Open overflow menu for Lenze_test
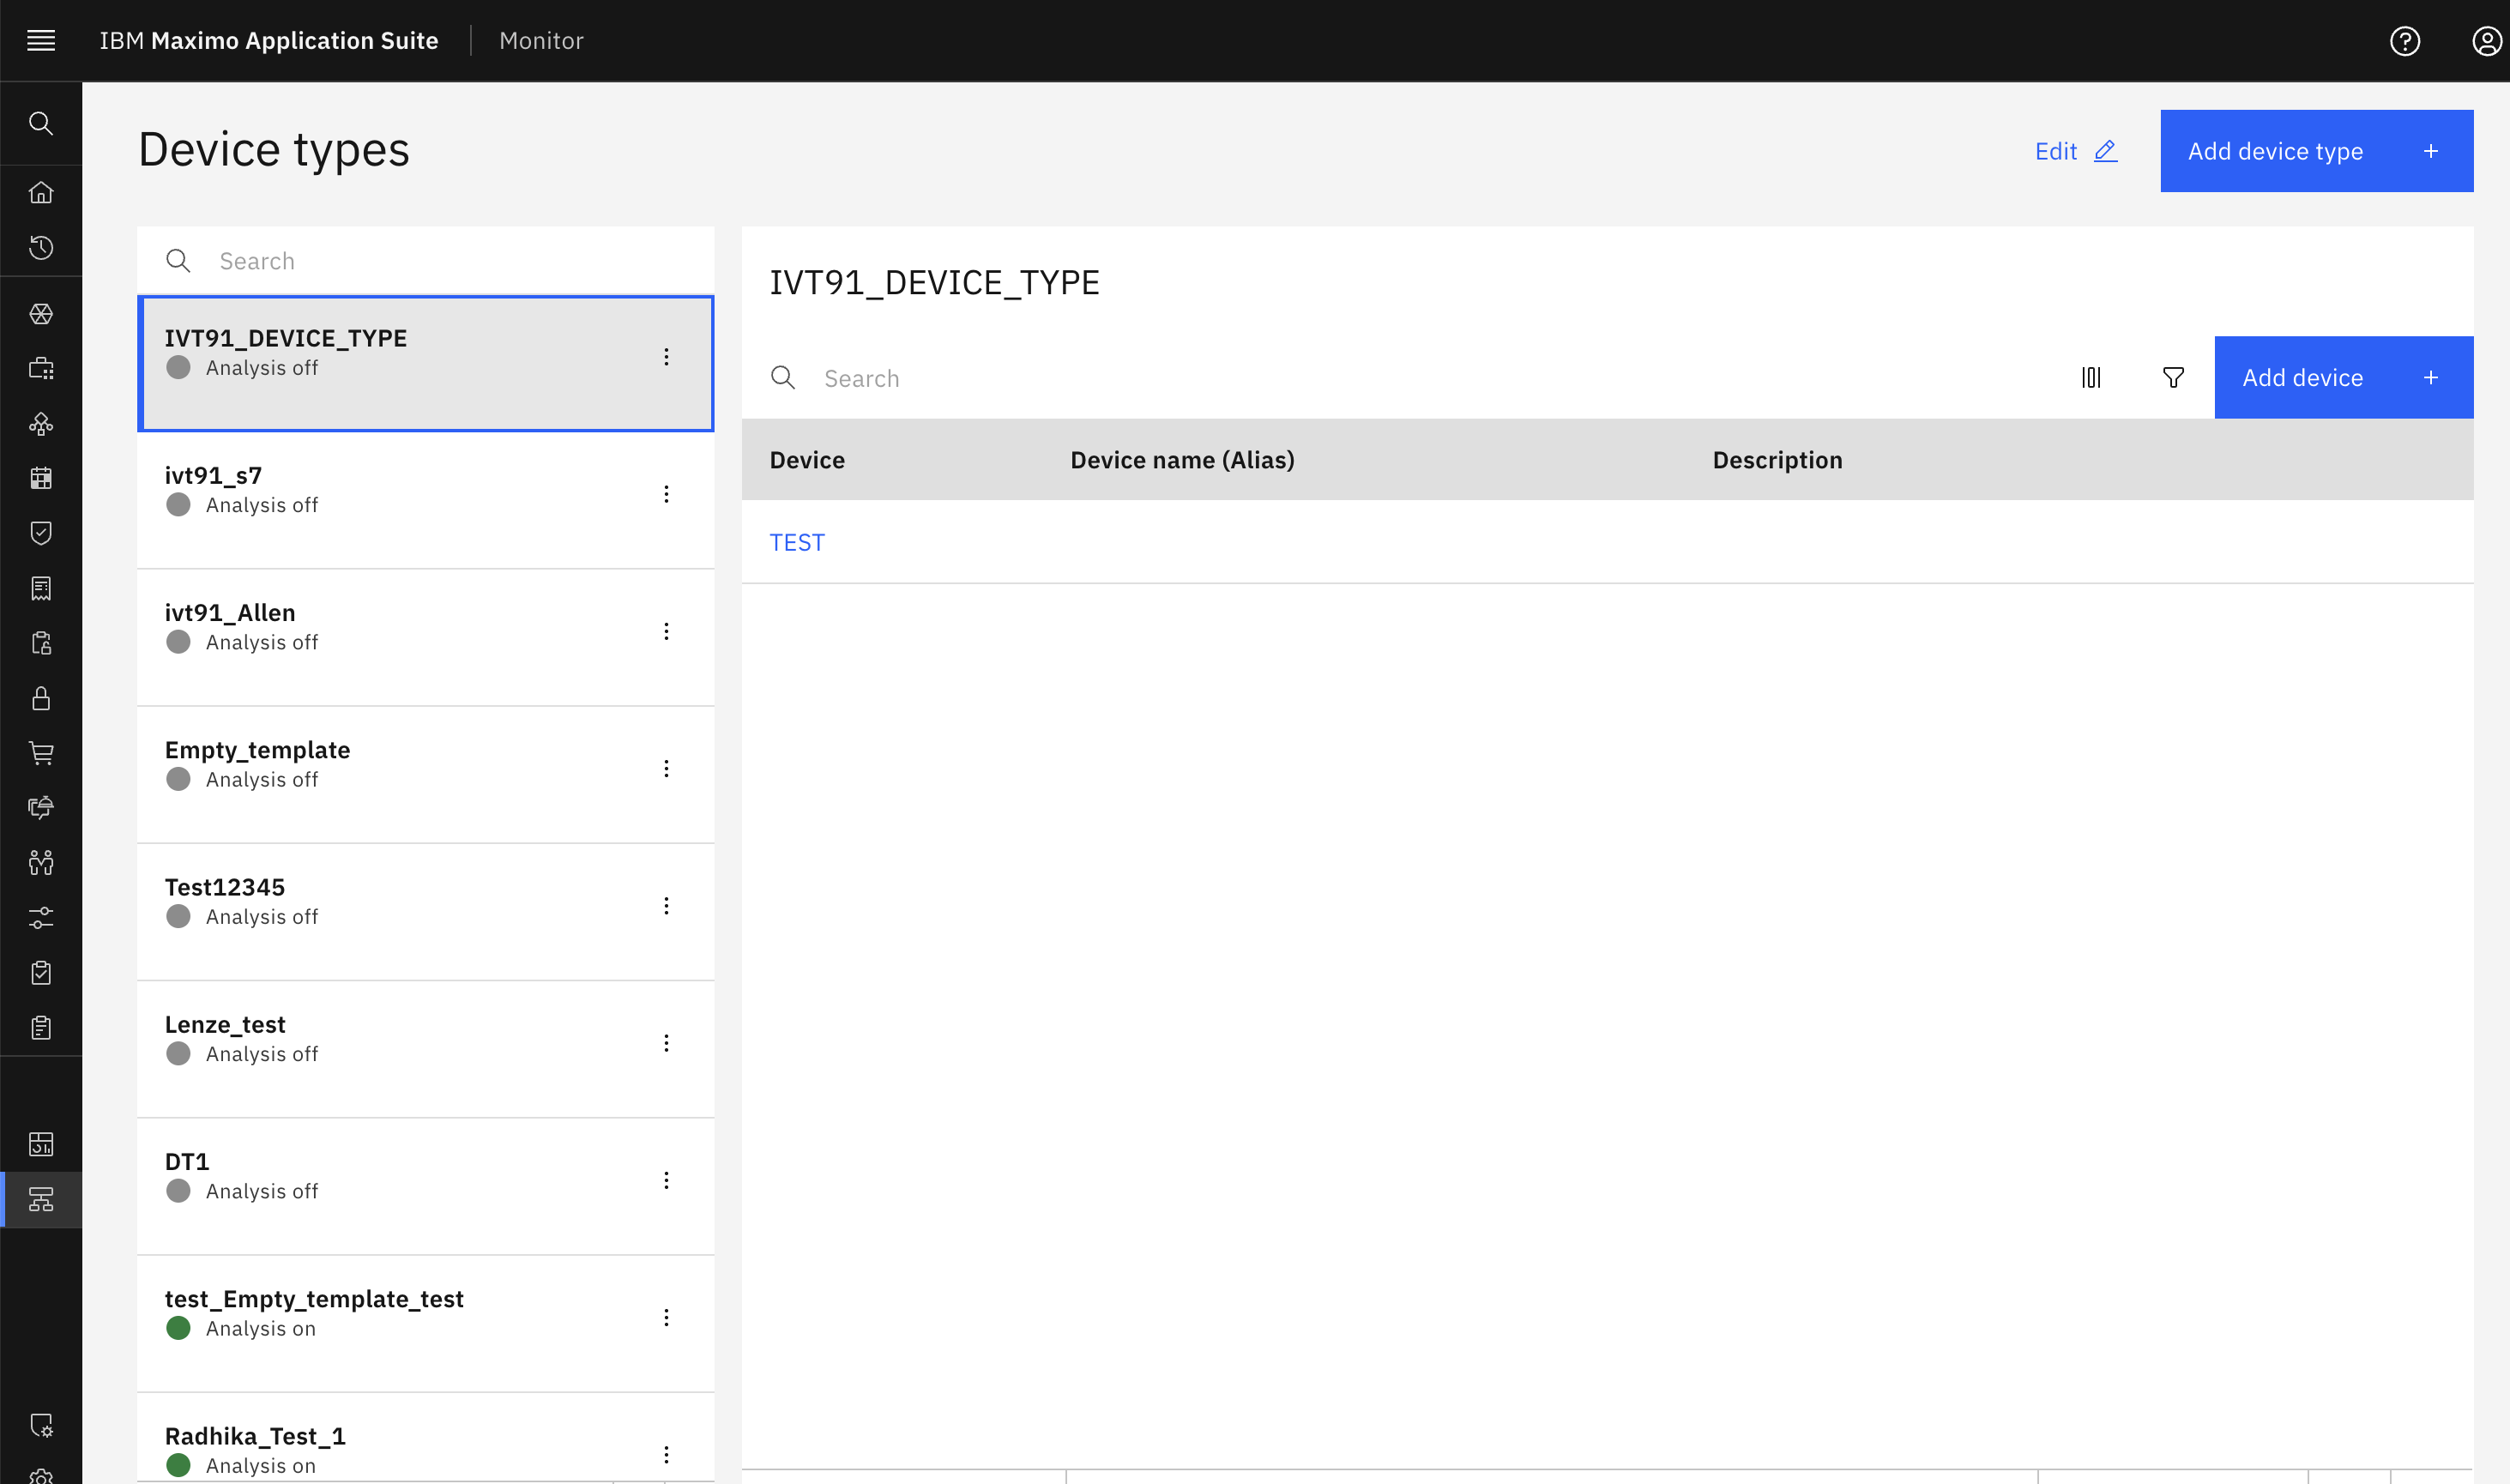 pyautogui.click(x=666, y=1043)
